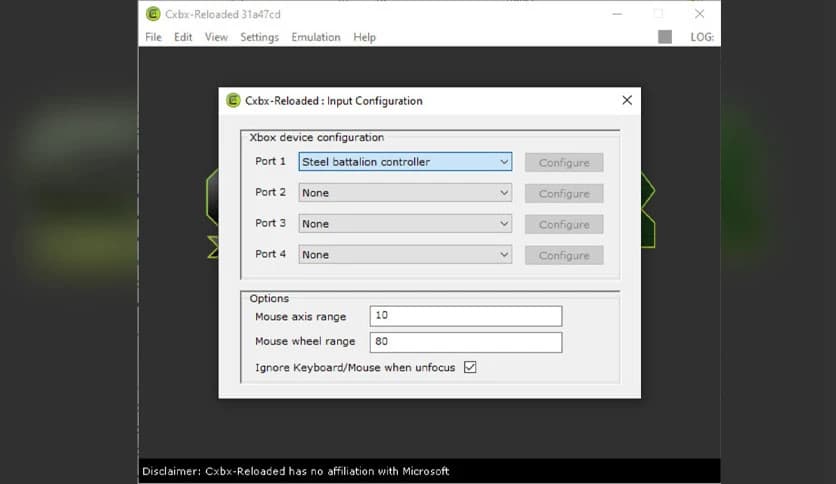Open the Emulation menu

pyautogui.click(x=316, y=37)
